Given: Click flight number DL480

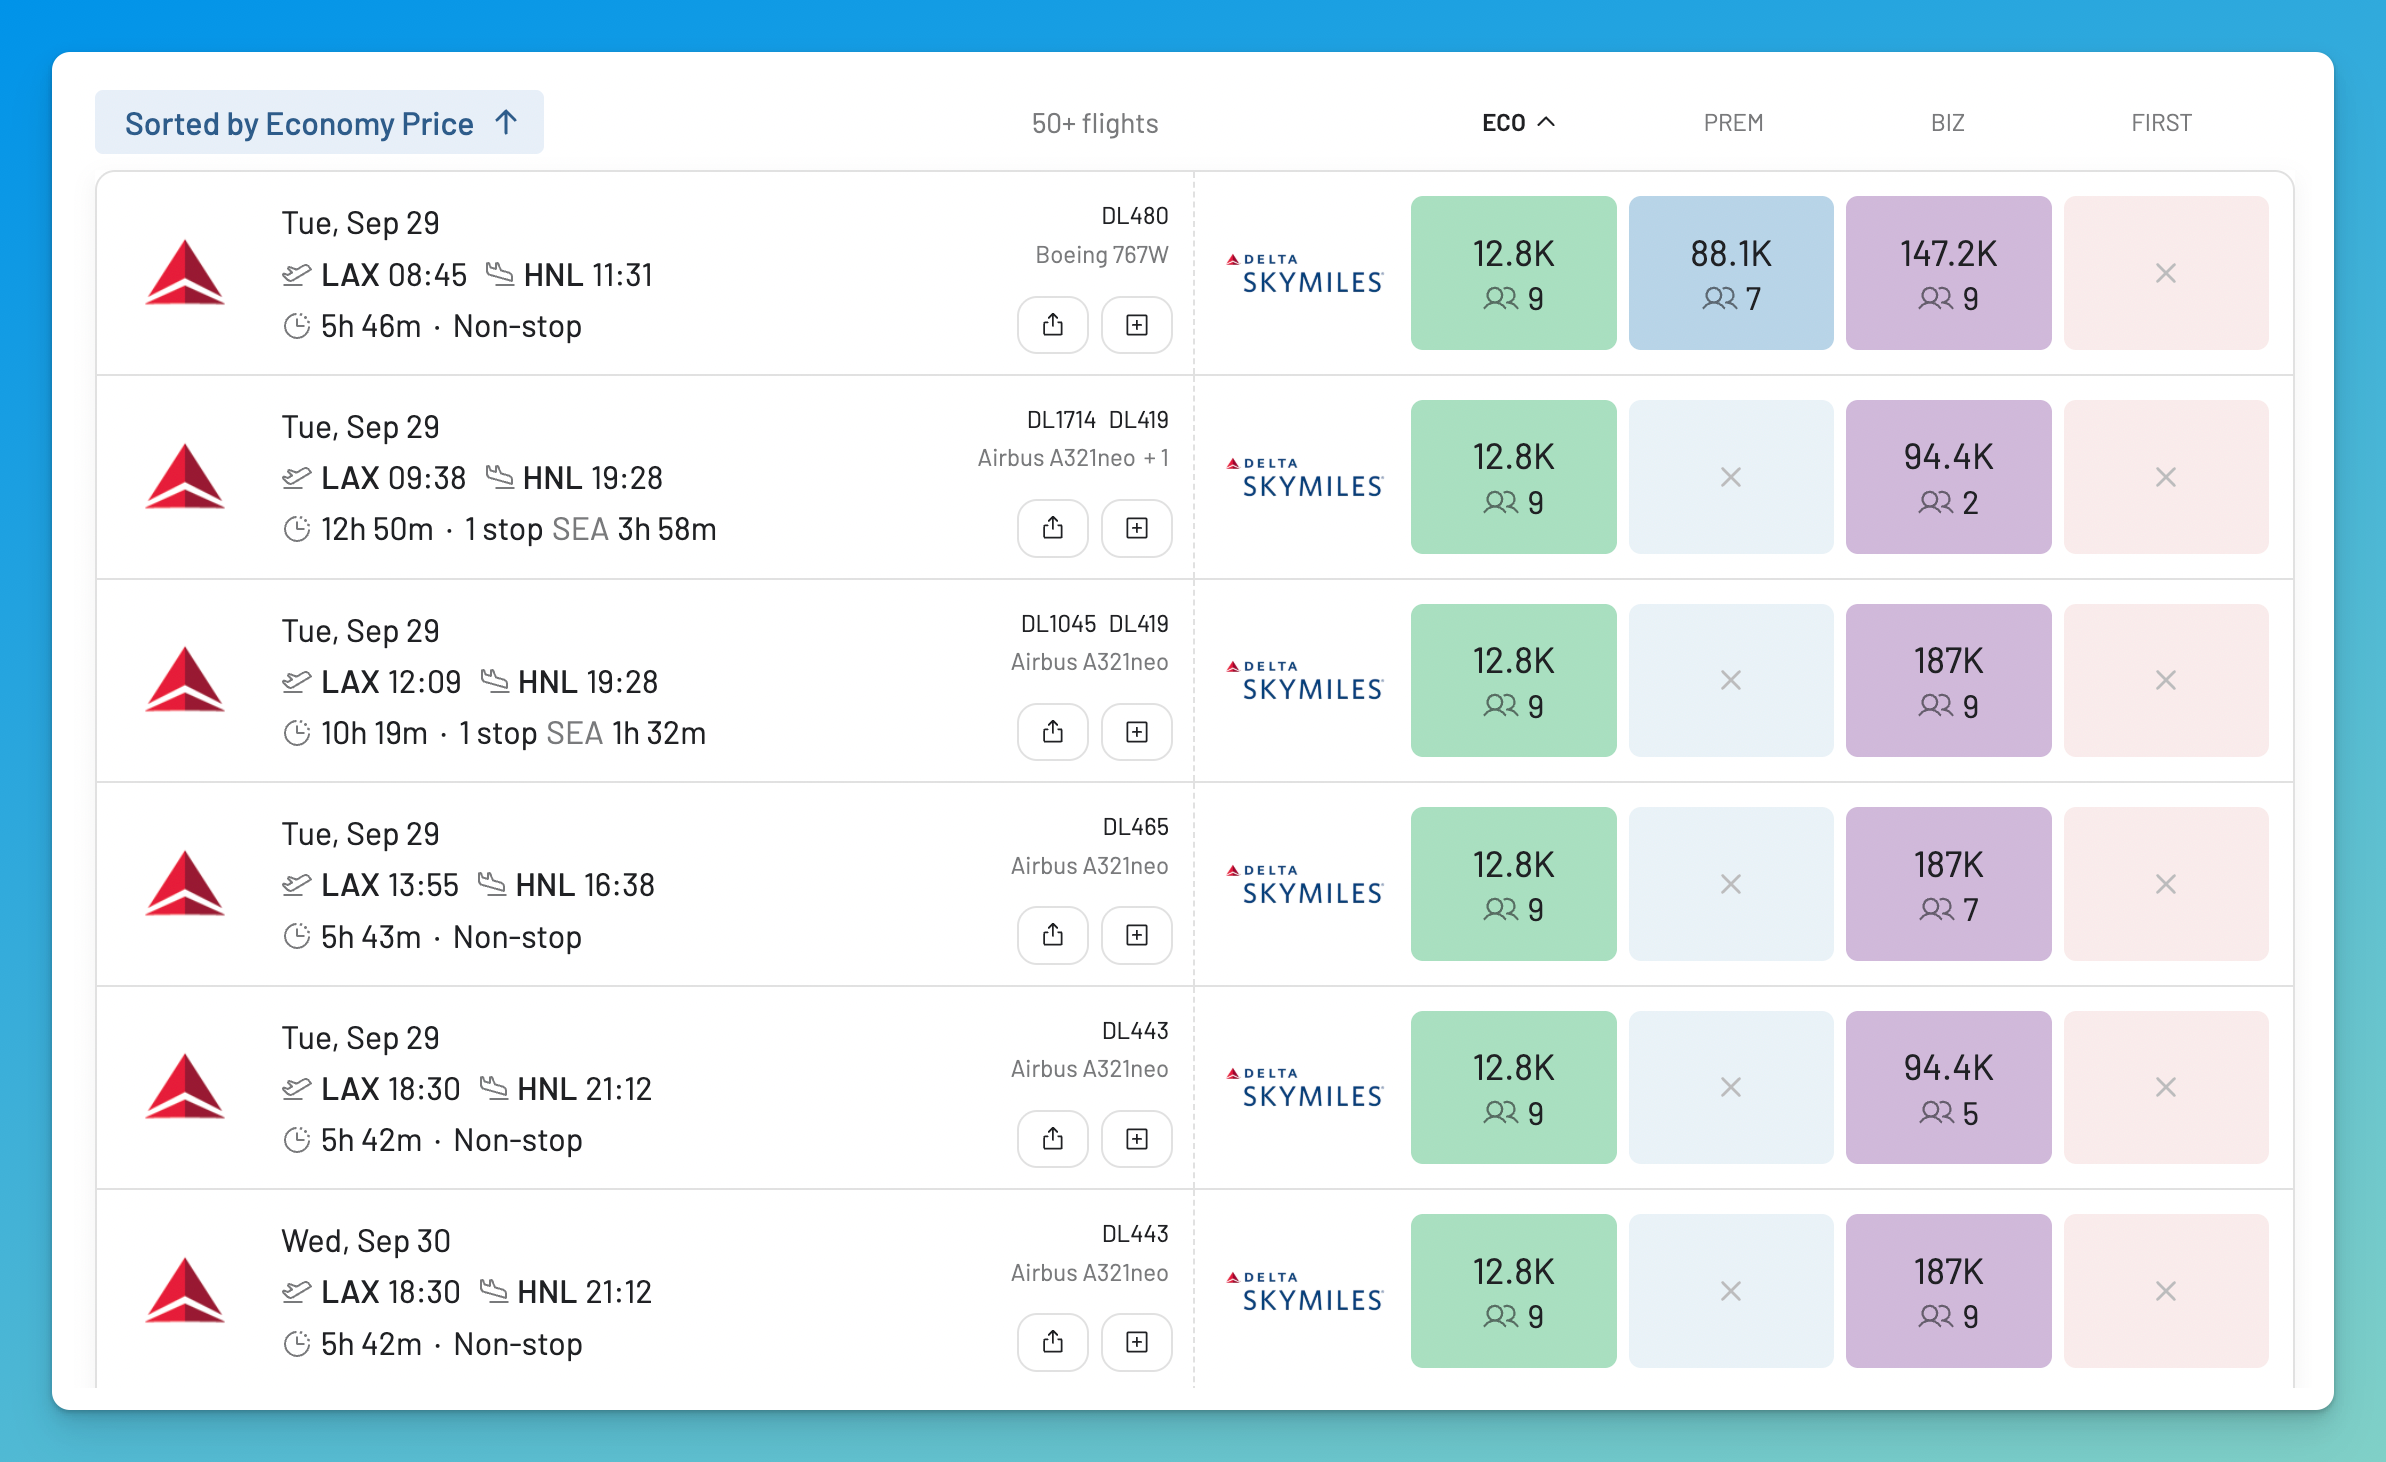Looking at the screenshot, I should tap(1135, 216).
